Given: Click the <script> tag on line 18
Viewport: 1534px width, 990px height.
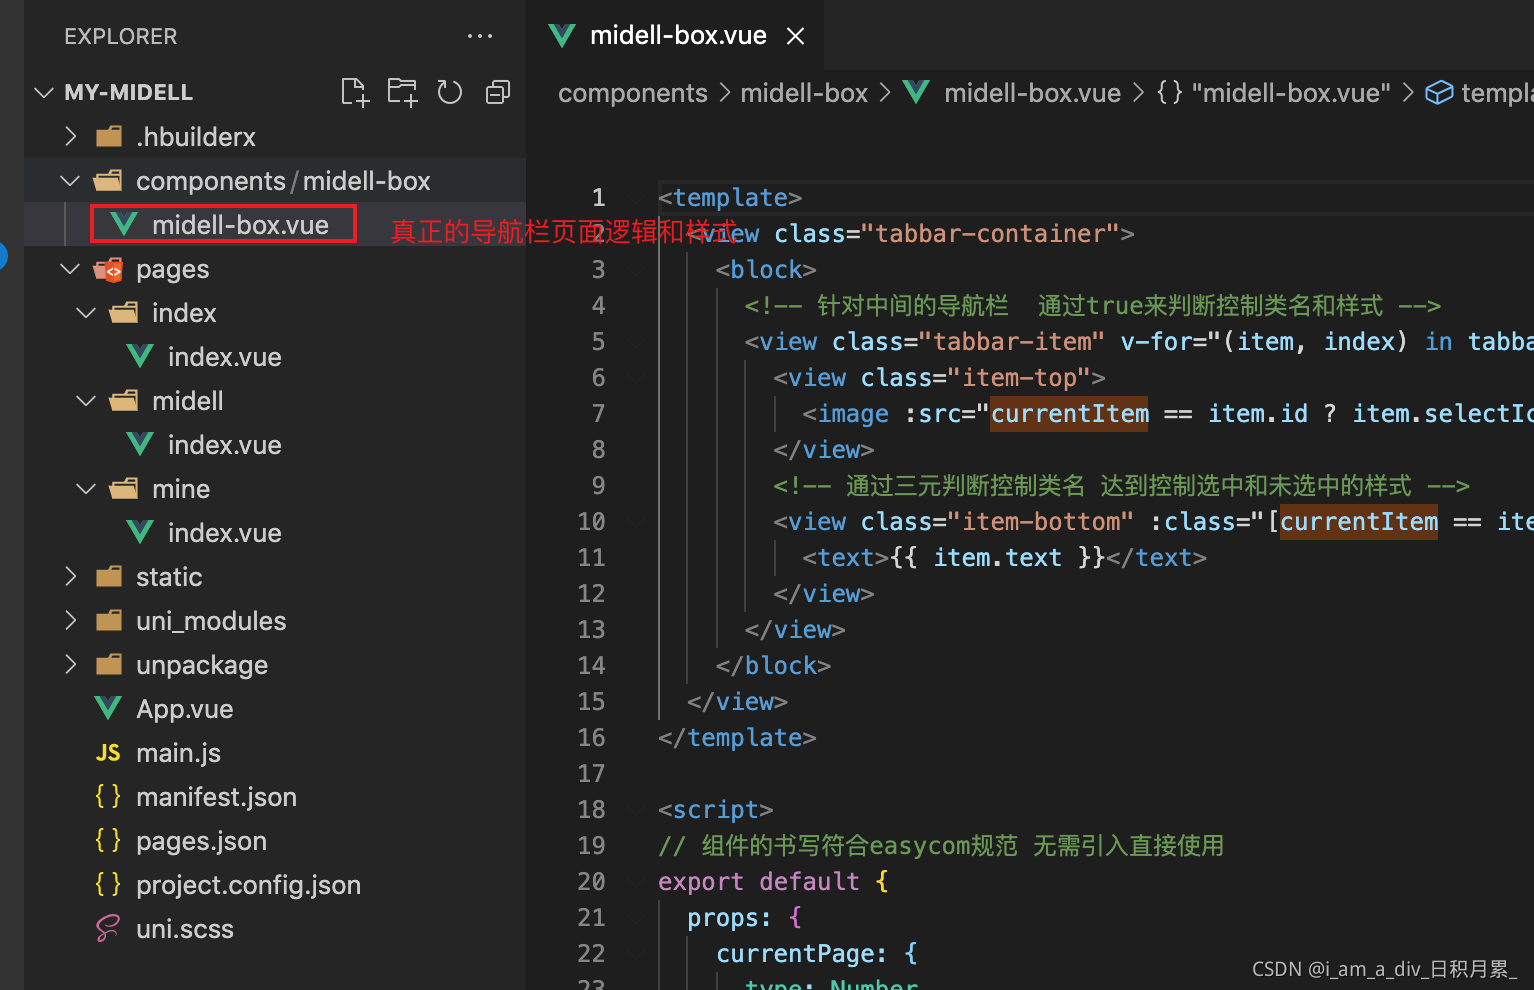Looking at the screenshot, I should (x=716, y=809).
